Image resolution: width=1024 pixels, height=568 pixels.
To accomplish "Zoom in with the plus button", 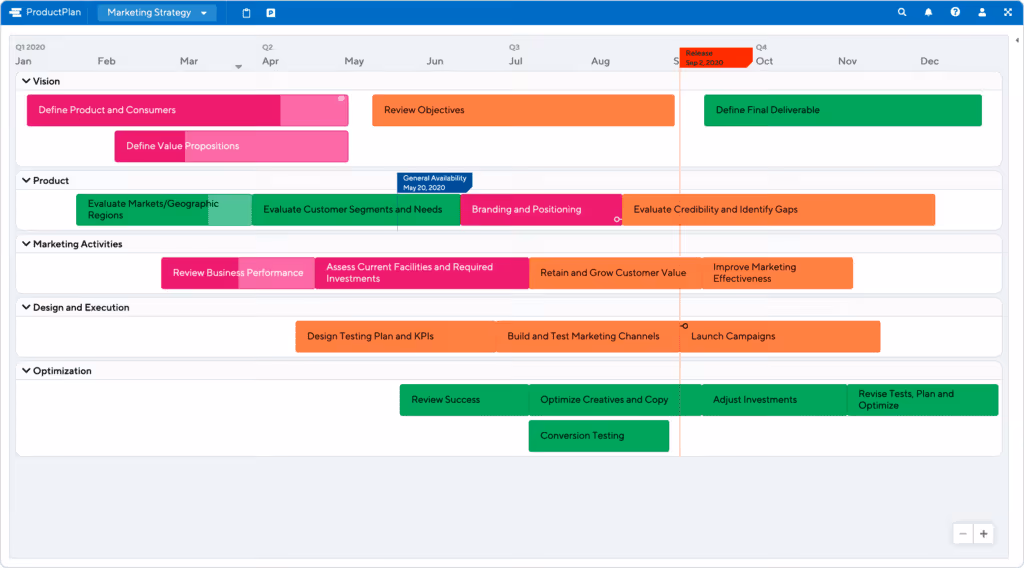I will [984, 534].
